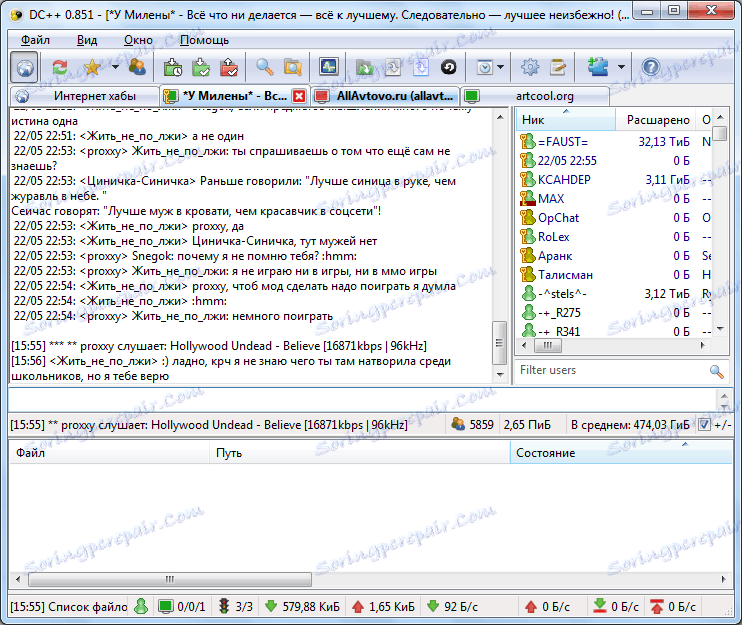Open the download queue toolbar icon
Image resolution: width=742 pixels, height=625 pixels.
[x=172, y=67]
